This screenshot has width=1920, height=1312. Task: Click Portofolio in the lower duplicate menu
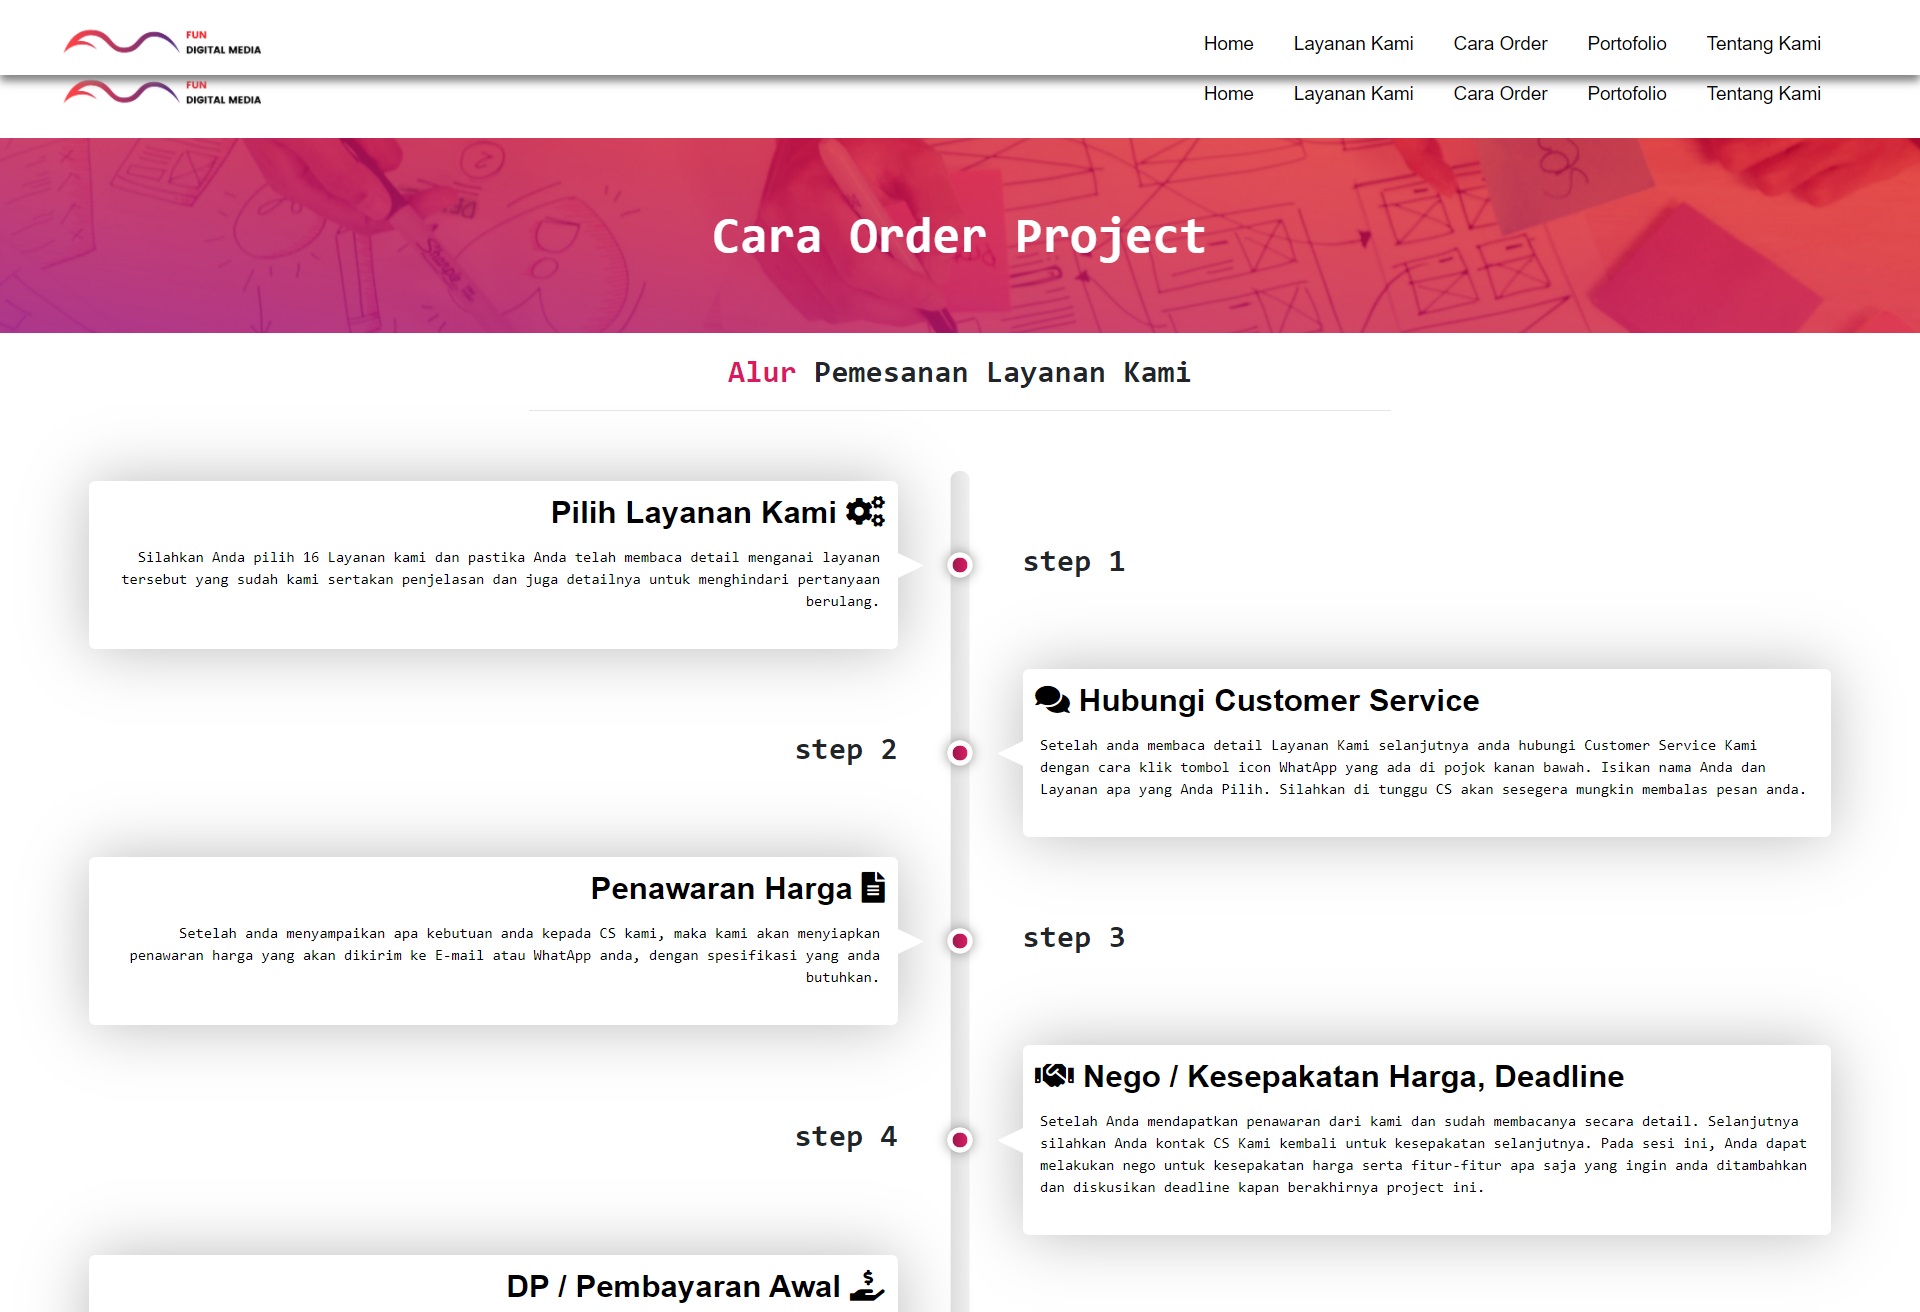click(x=1626, y=94)
